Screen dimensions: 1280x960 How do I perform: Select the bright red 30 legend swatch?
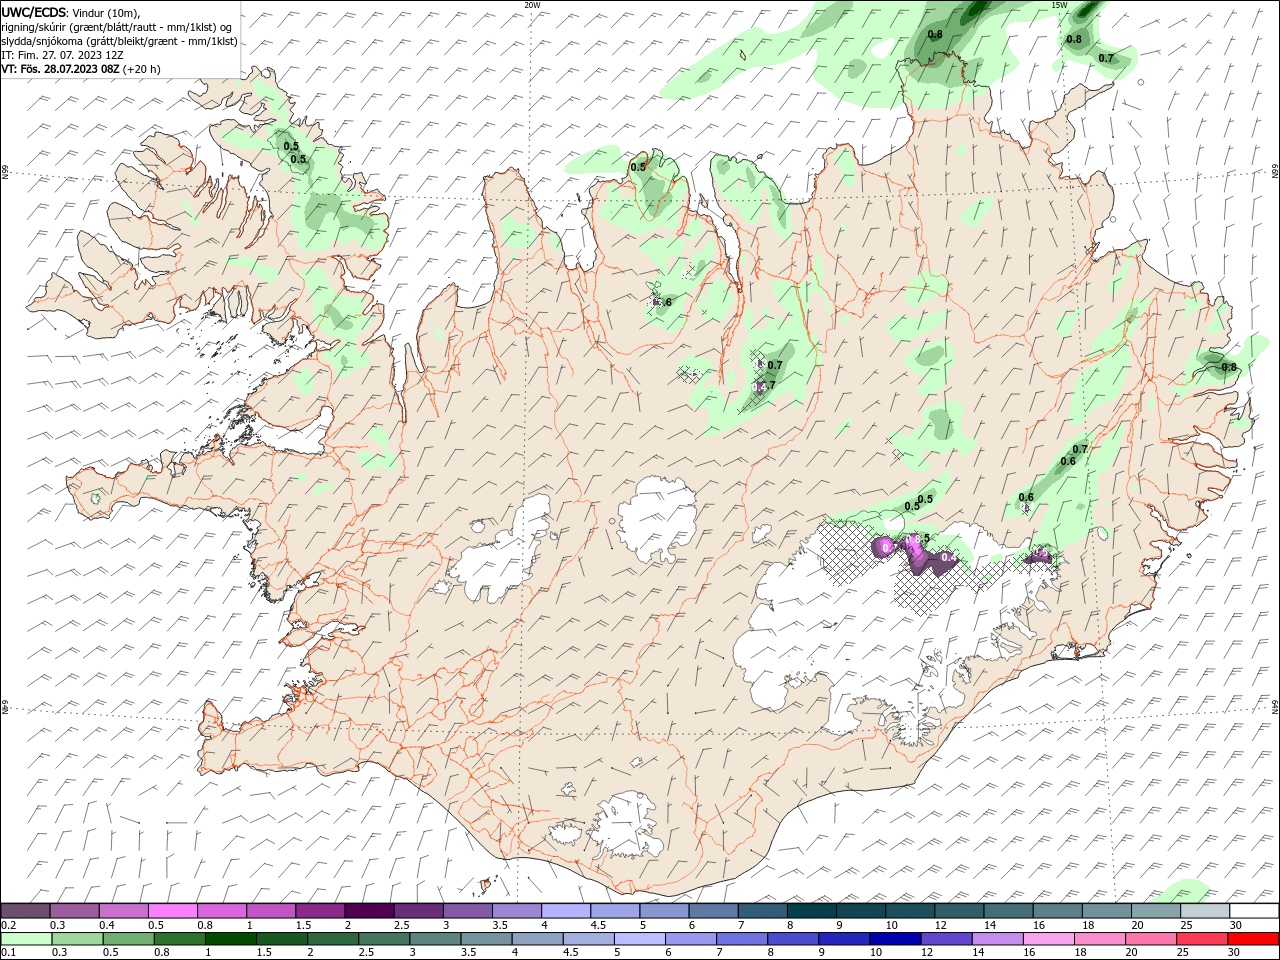pyautogui.click(x=1253, y=939)
